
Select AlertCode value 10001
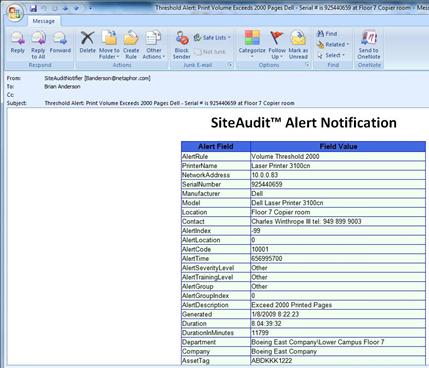point(260,249)
